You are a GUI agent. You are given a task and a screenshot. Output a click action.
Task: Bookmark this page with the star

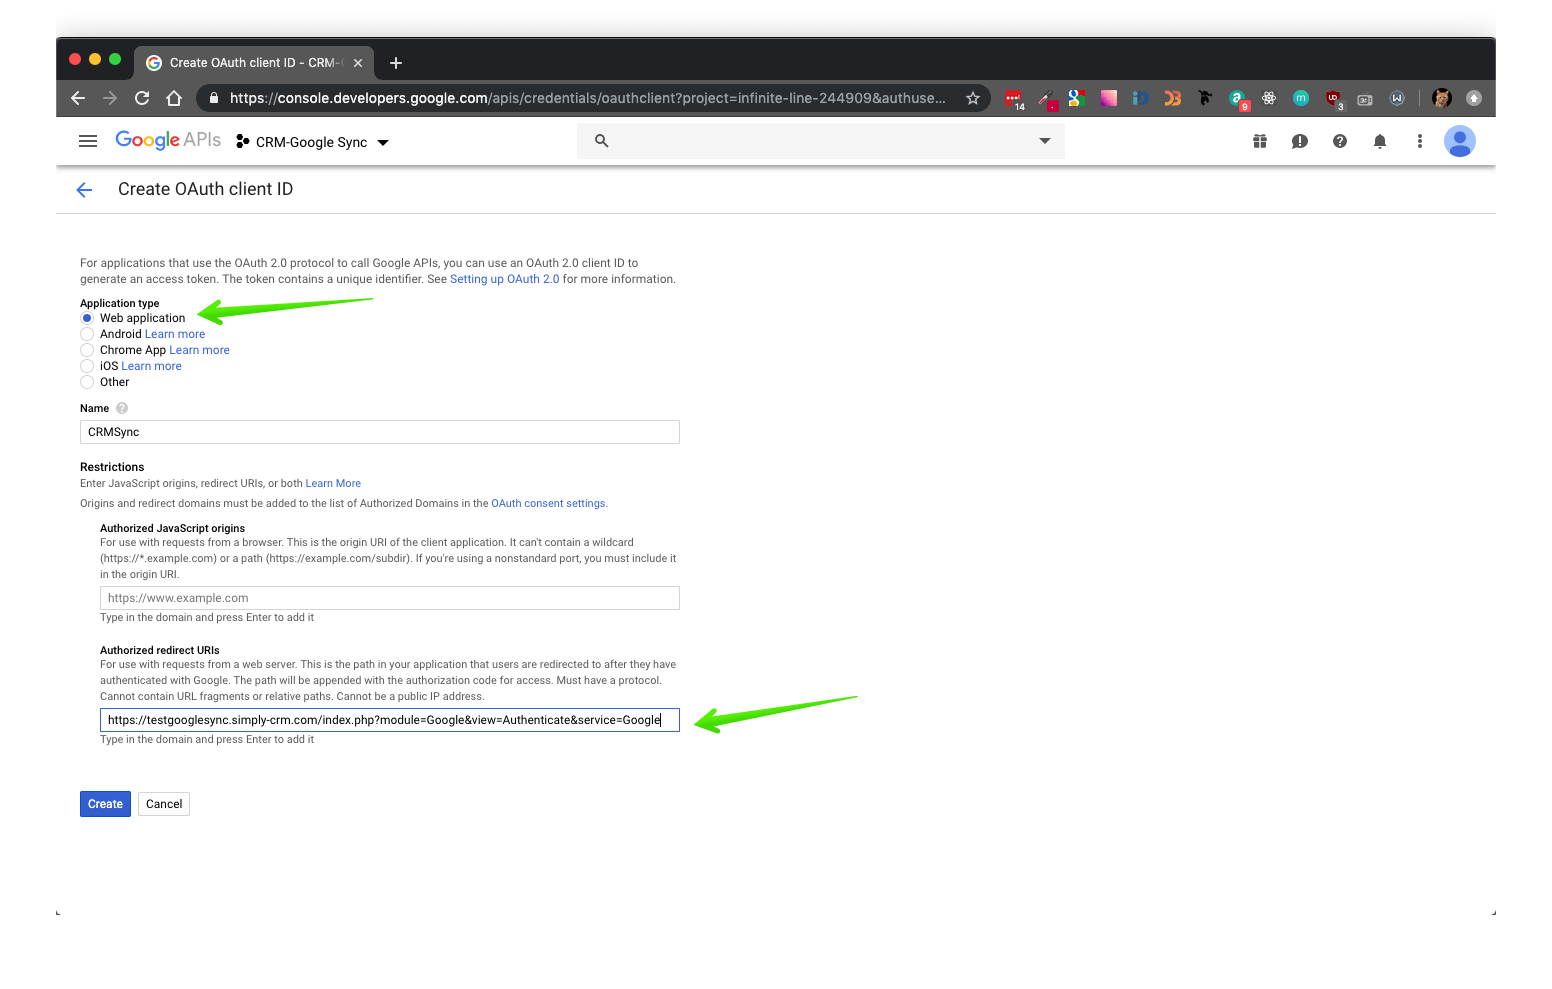tap(973, 98)
